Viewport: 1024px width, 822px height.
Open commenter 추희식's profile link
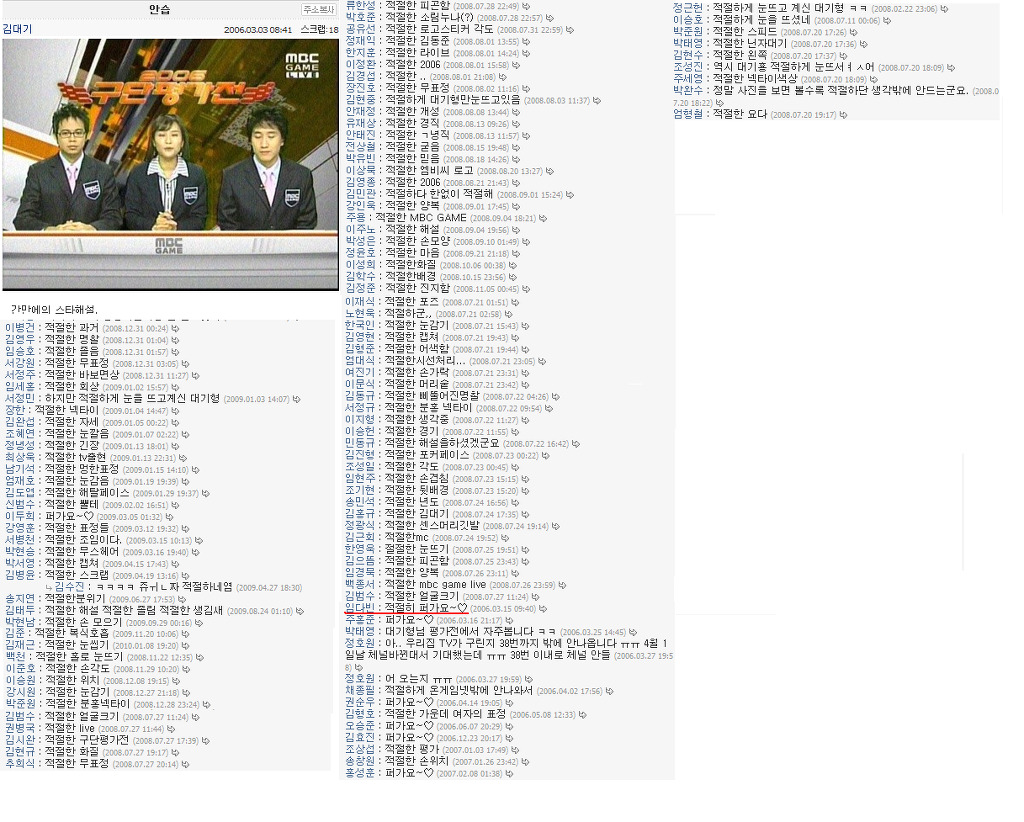(20, 763)
